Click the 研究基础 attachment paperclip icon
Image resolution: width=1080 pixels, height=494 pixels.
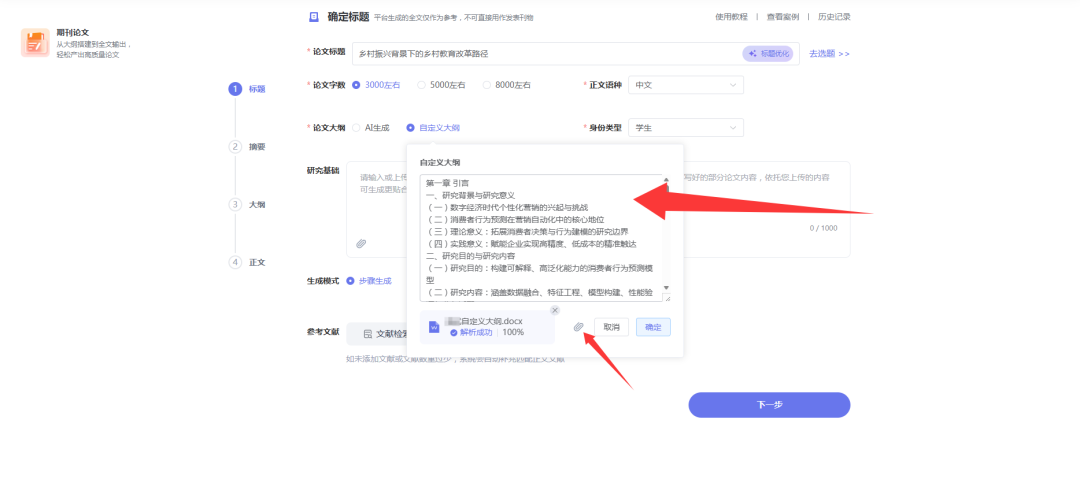(x=361, y=243)
